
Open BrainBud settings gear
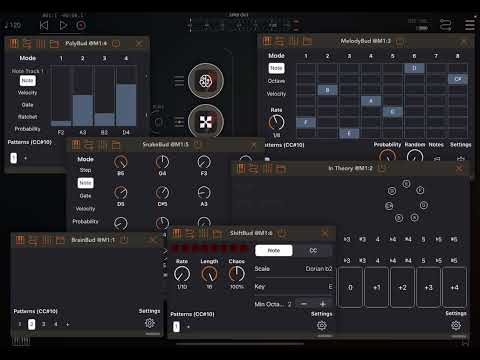click(x=150, y=323)
